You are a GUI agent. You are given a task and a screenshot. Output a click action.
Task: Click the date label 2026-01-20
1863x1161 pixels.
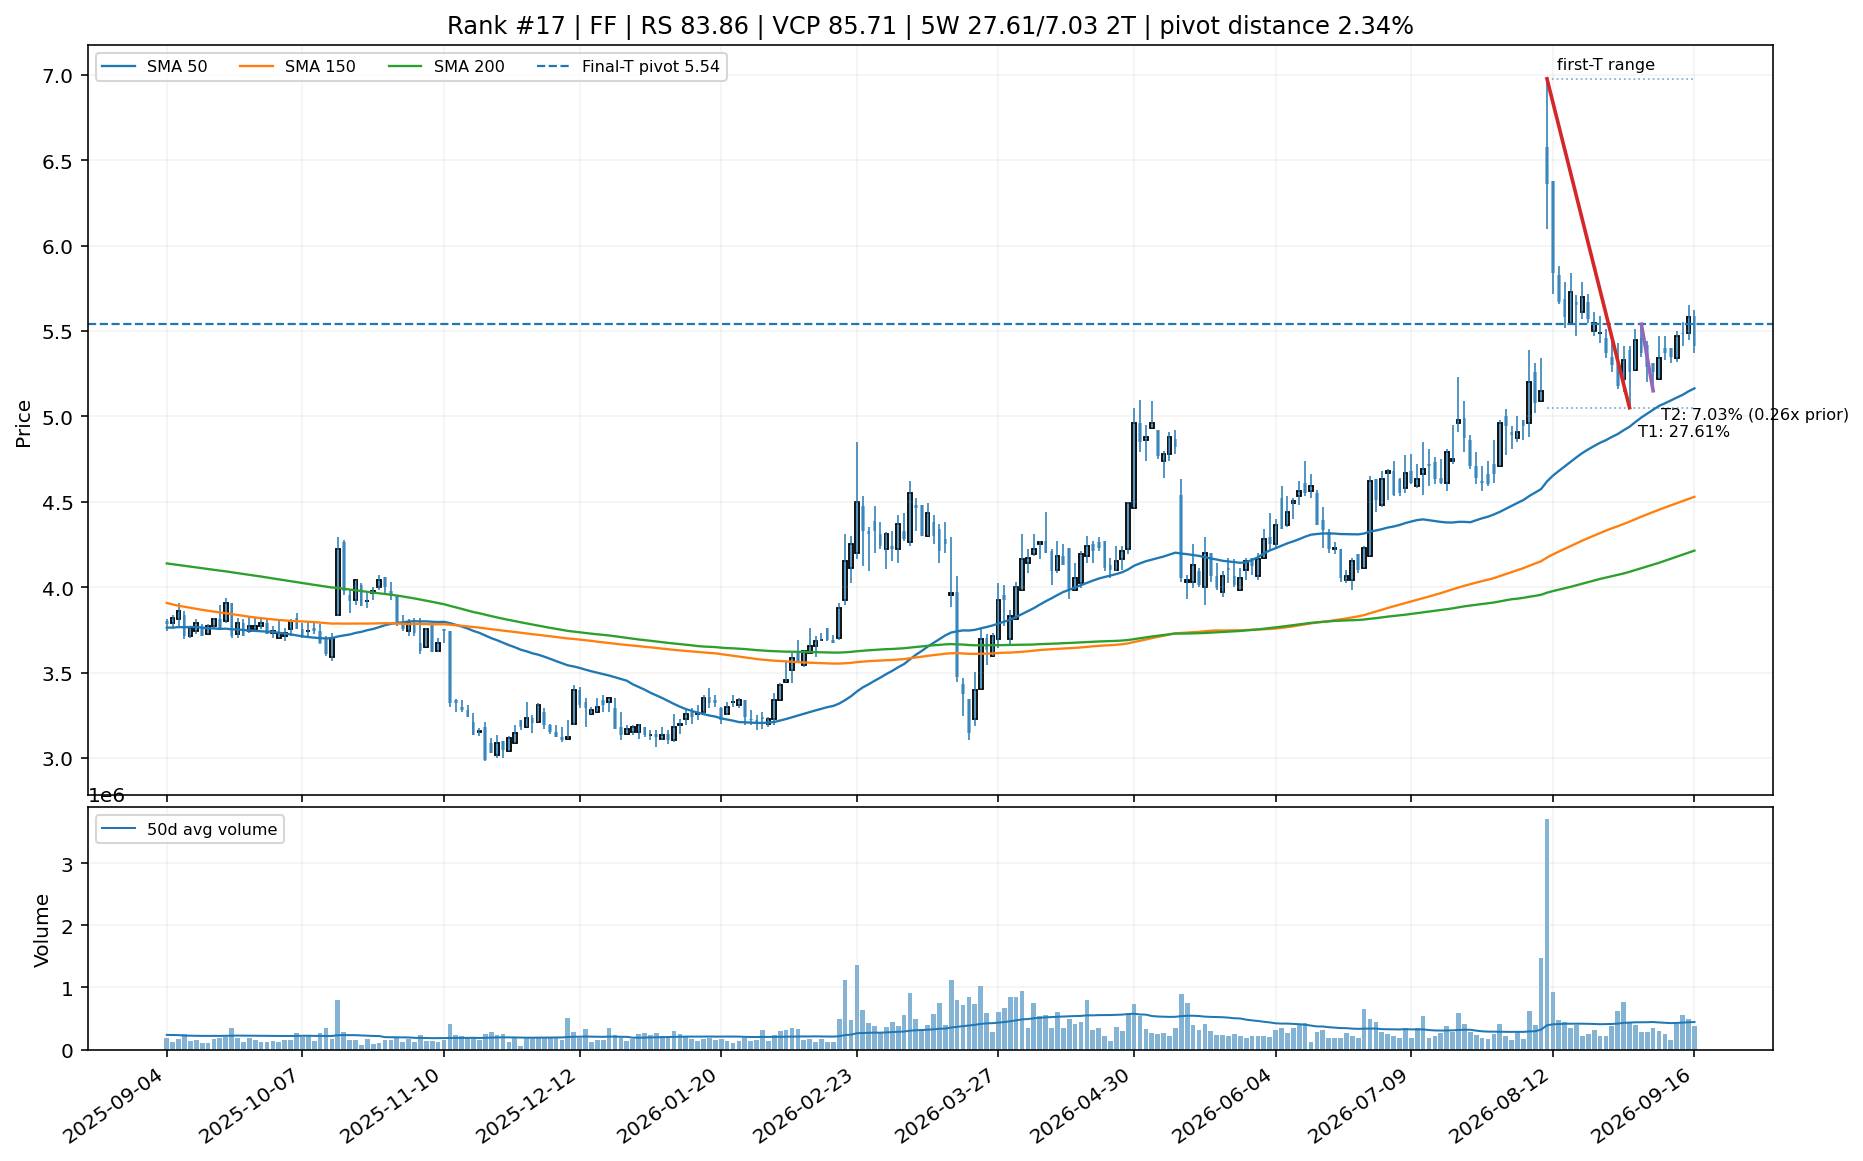click(668, 1105)
